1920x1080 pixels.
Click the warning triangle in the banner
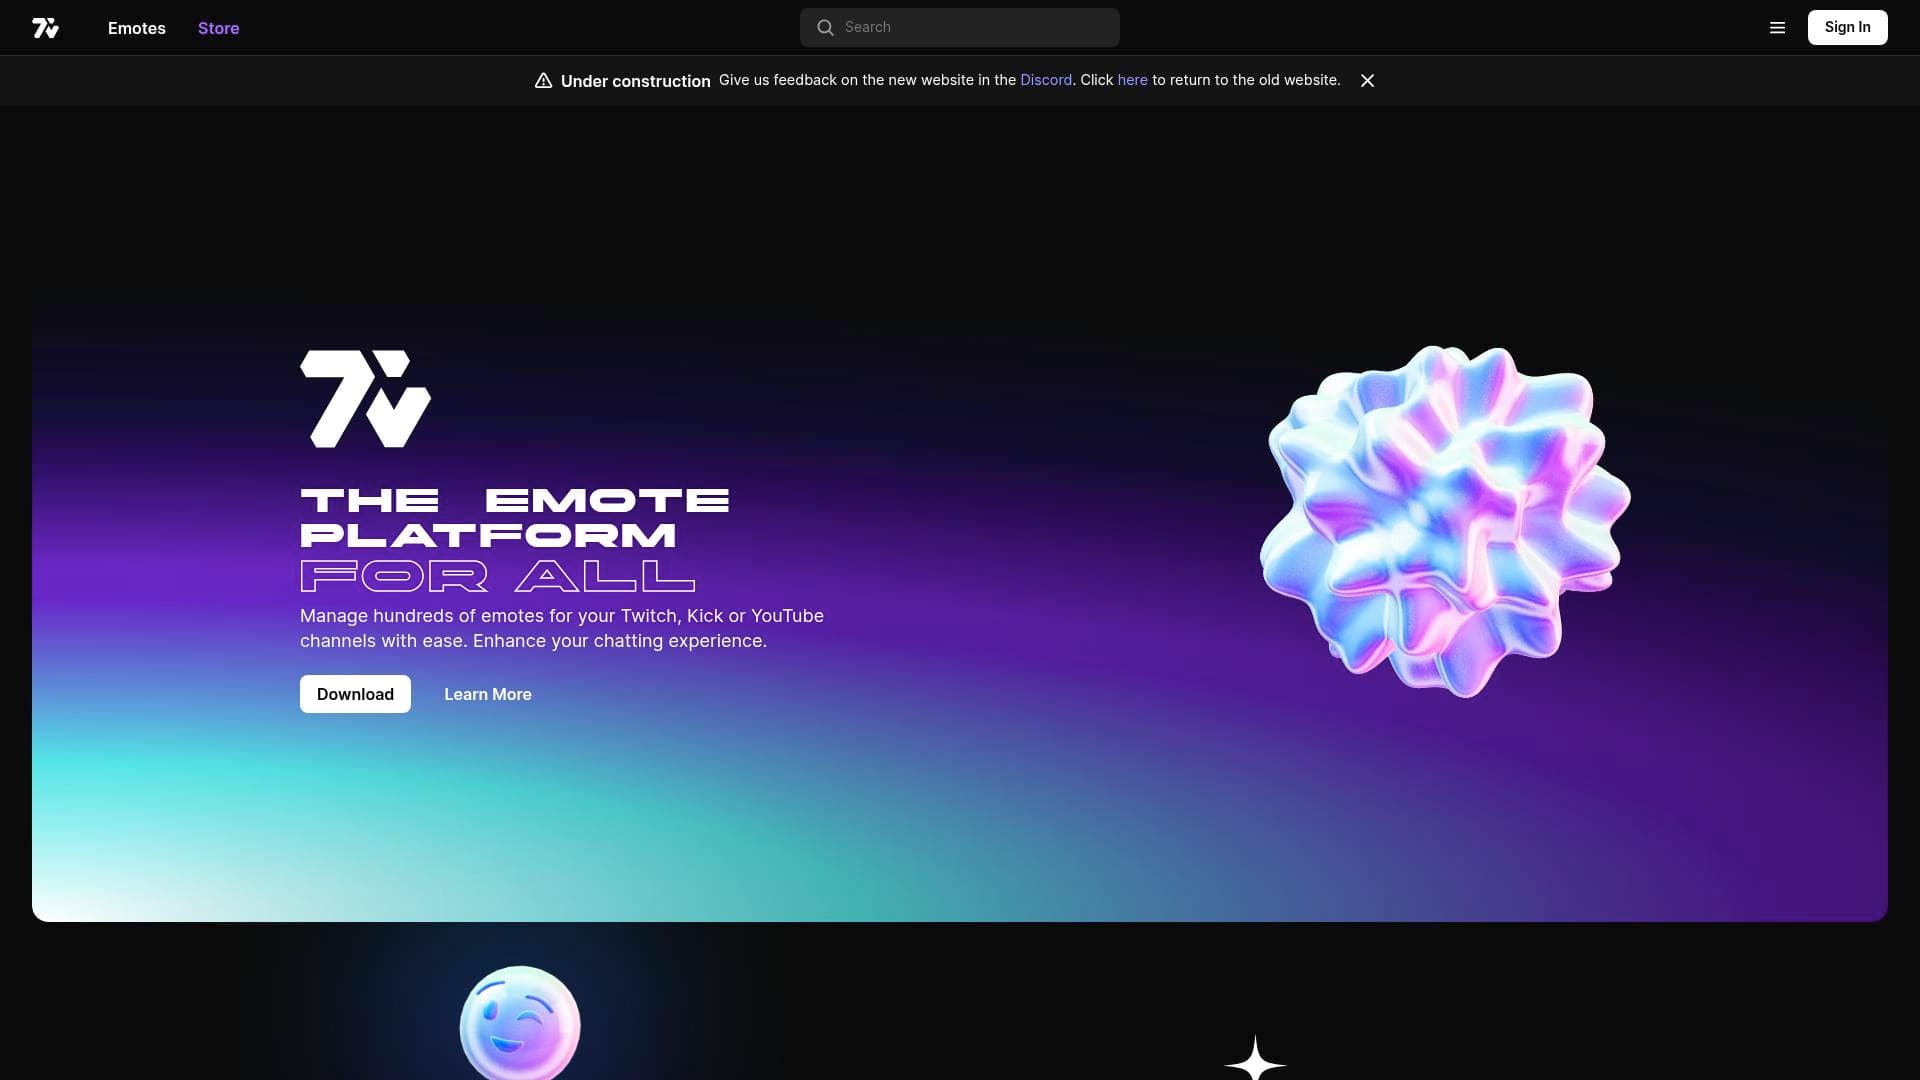[542, 80]
